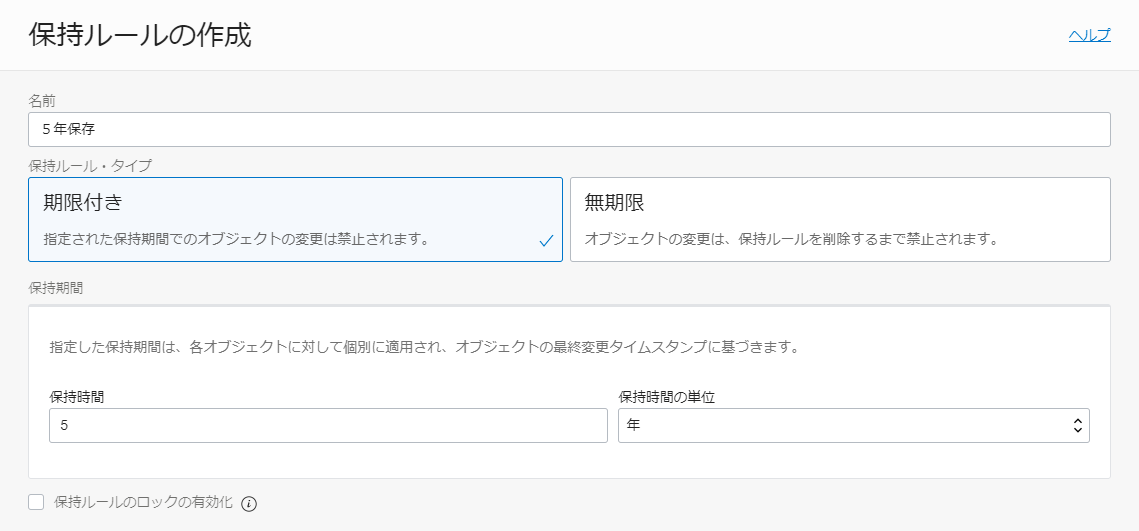
Task: Select the 期限付き retention rule type
Action: [296, 219]
